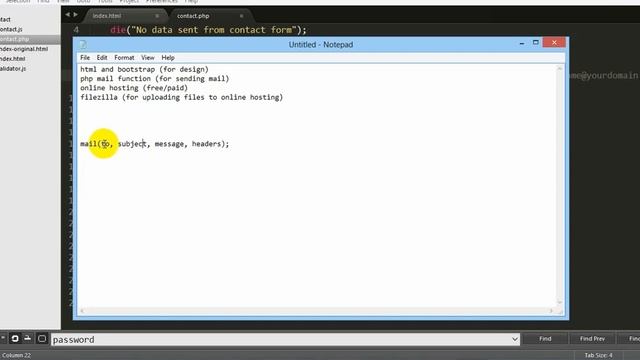Close the contact.php tab
640x360 pixels.
242,16
